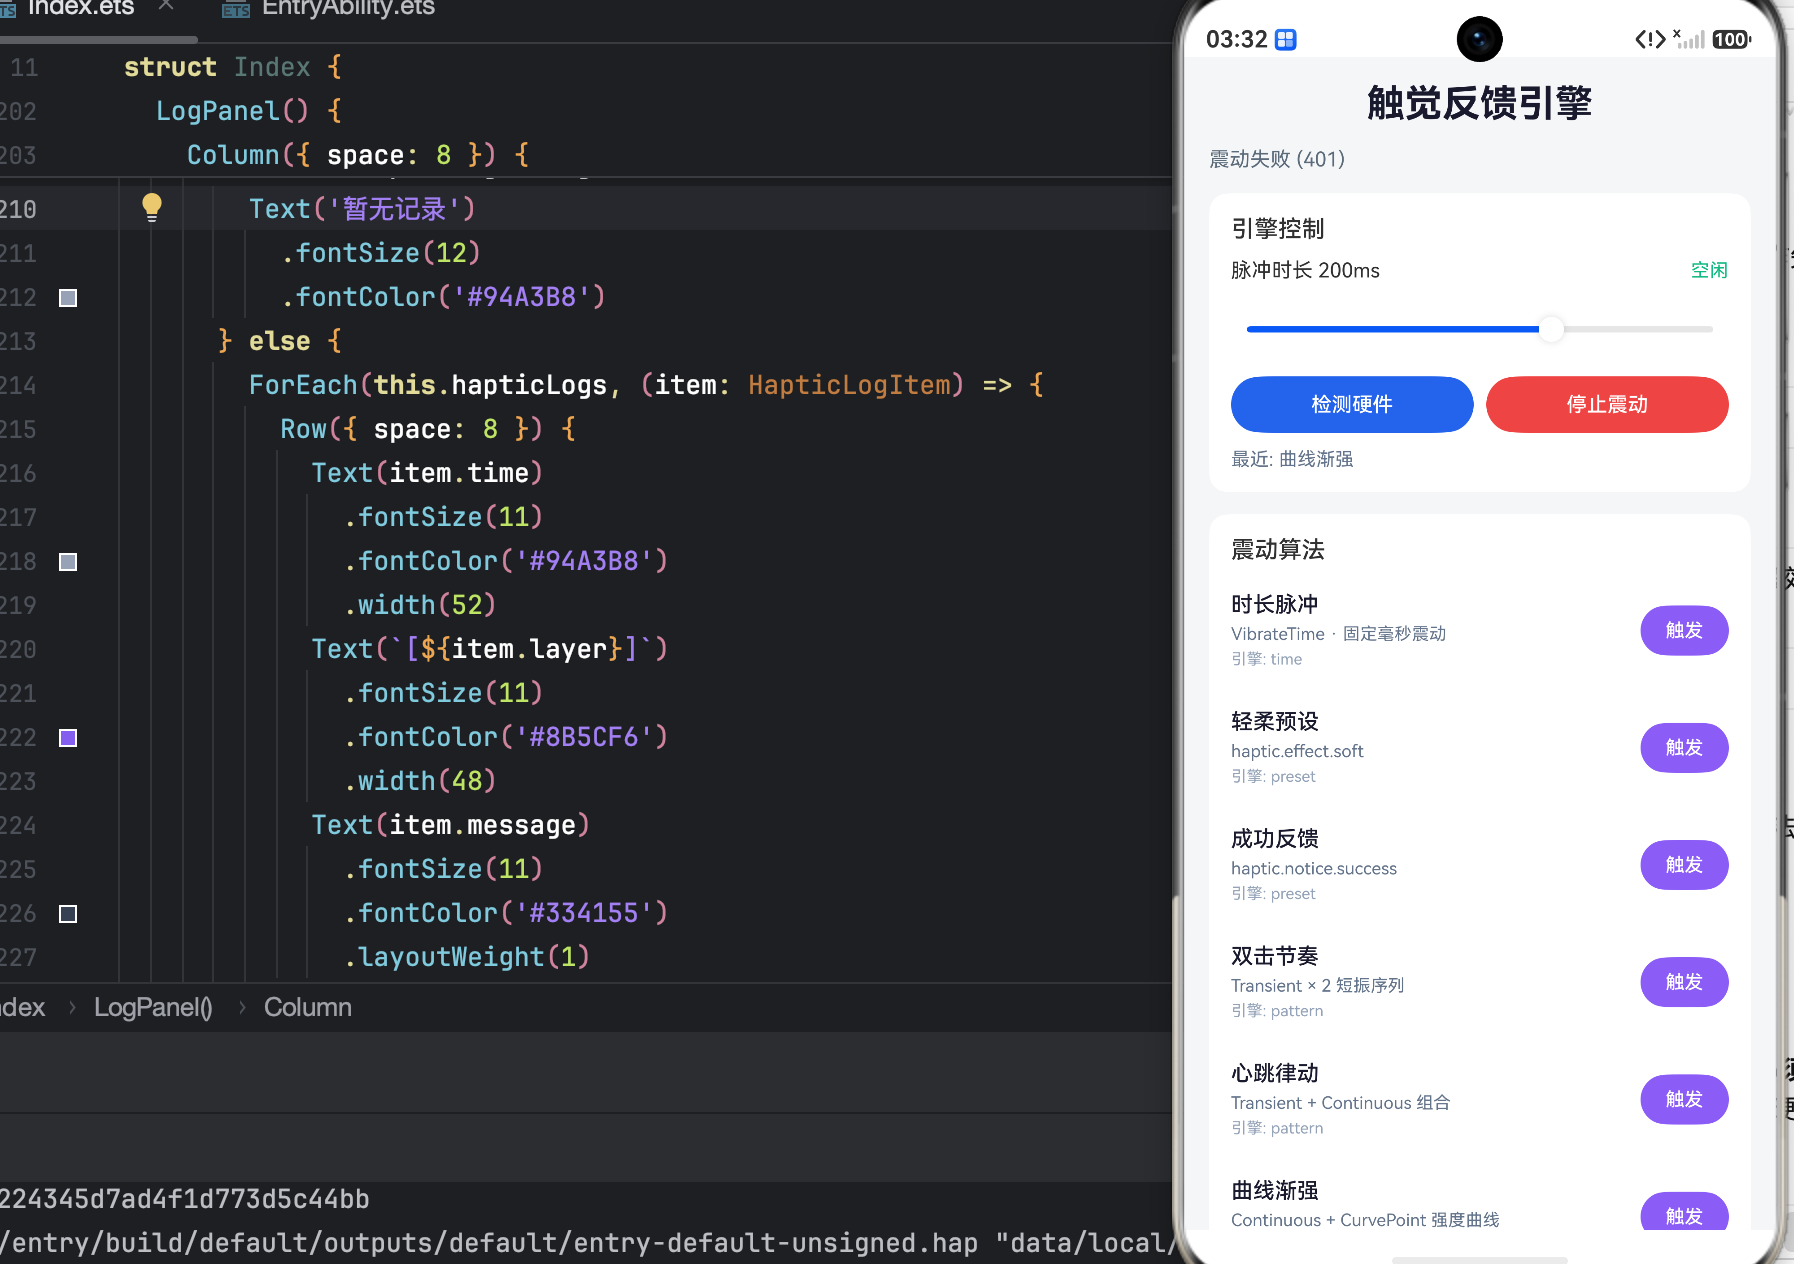Switch to the EntryAbility.ets tab
Screen dimensions: 1794x1264
click(330, 8)
